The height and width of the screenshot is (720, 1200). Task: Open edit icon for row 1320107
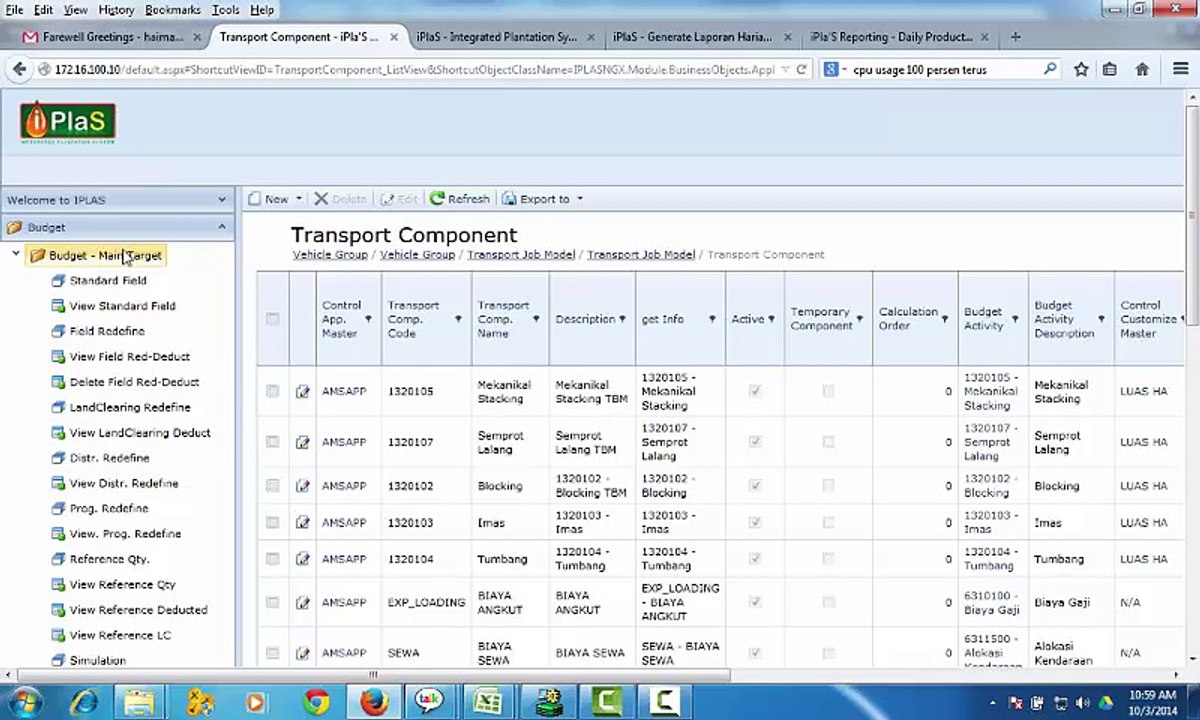[x=303, y=441]
